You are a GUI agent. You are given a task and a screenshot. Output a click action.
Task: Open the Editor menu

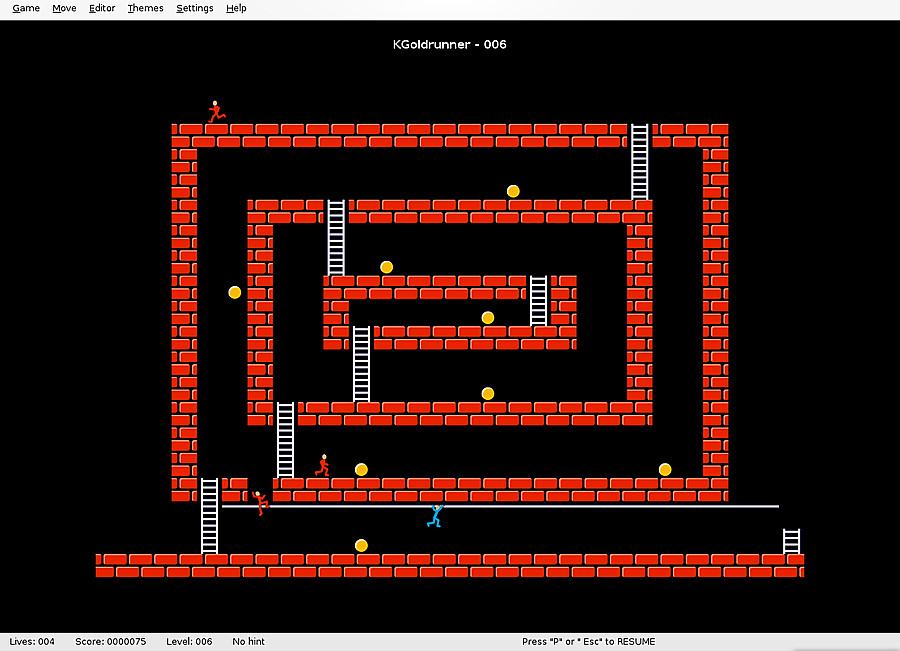(102, 8)
